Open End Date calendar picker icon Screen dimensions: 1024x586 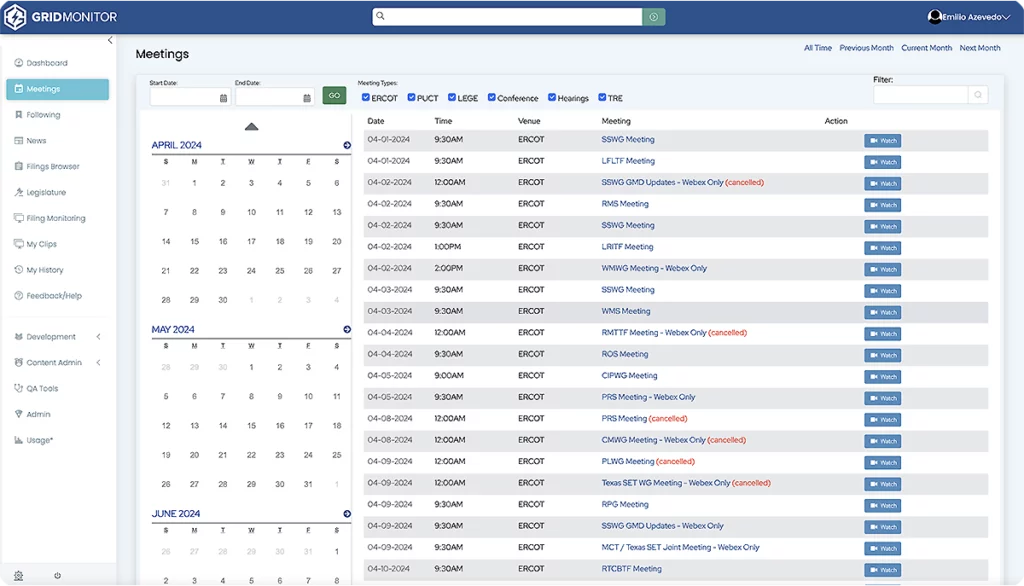click(307, 98)
